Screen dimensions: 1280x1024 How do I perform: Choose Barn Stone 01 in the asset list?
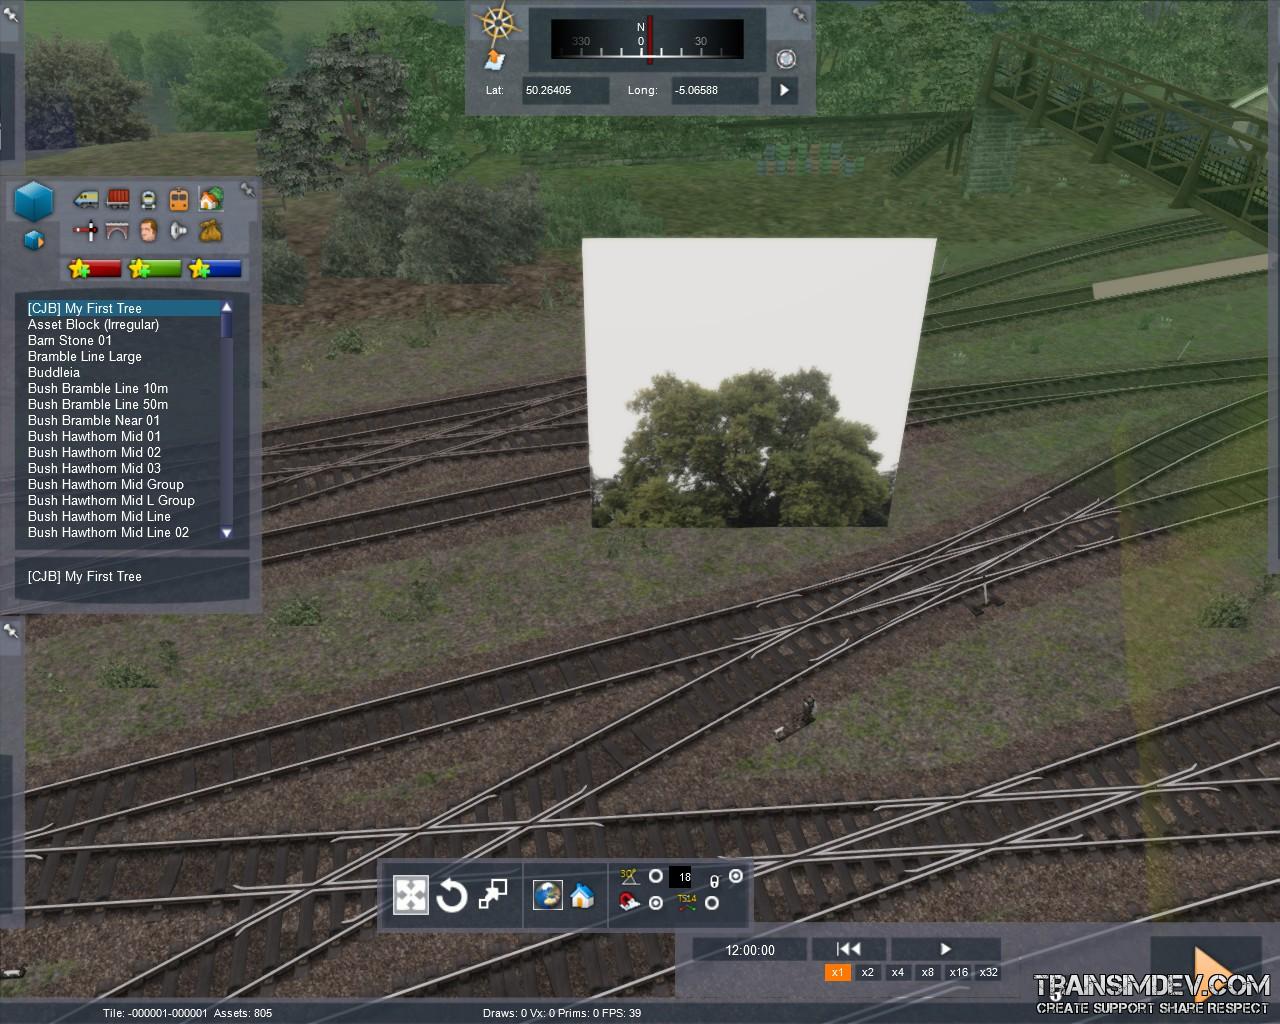pos(70,340)
